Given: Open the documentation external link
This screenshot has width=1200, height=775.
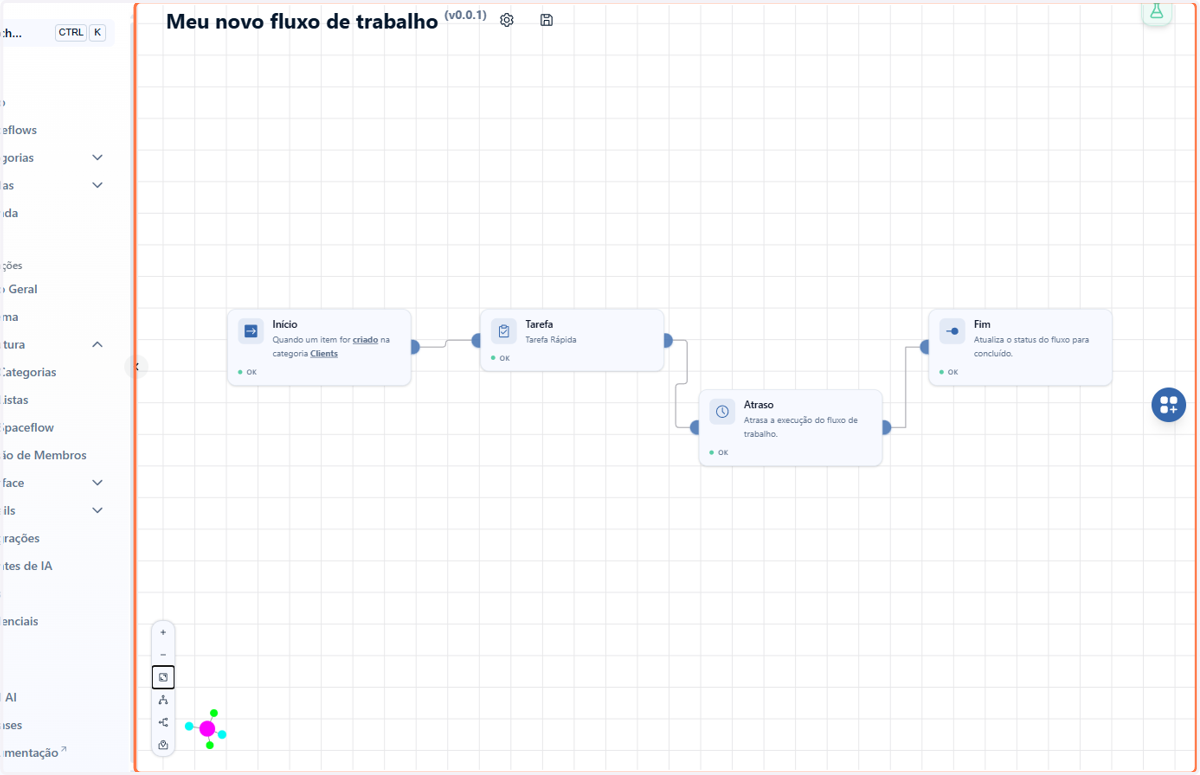Looking at the screenshot, I should tap(34, 752).
